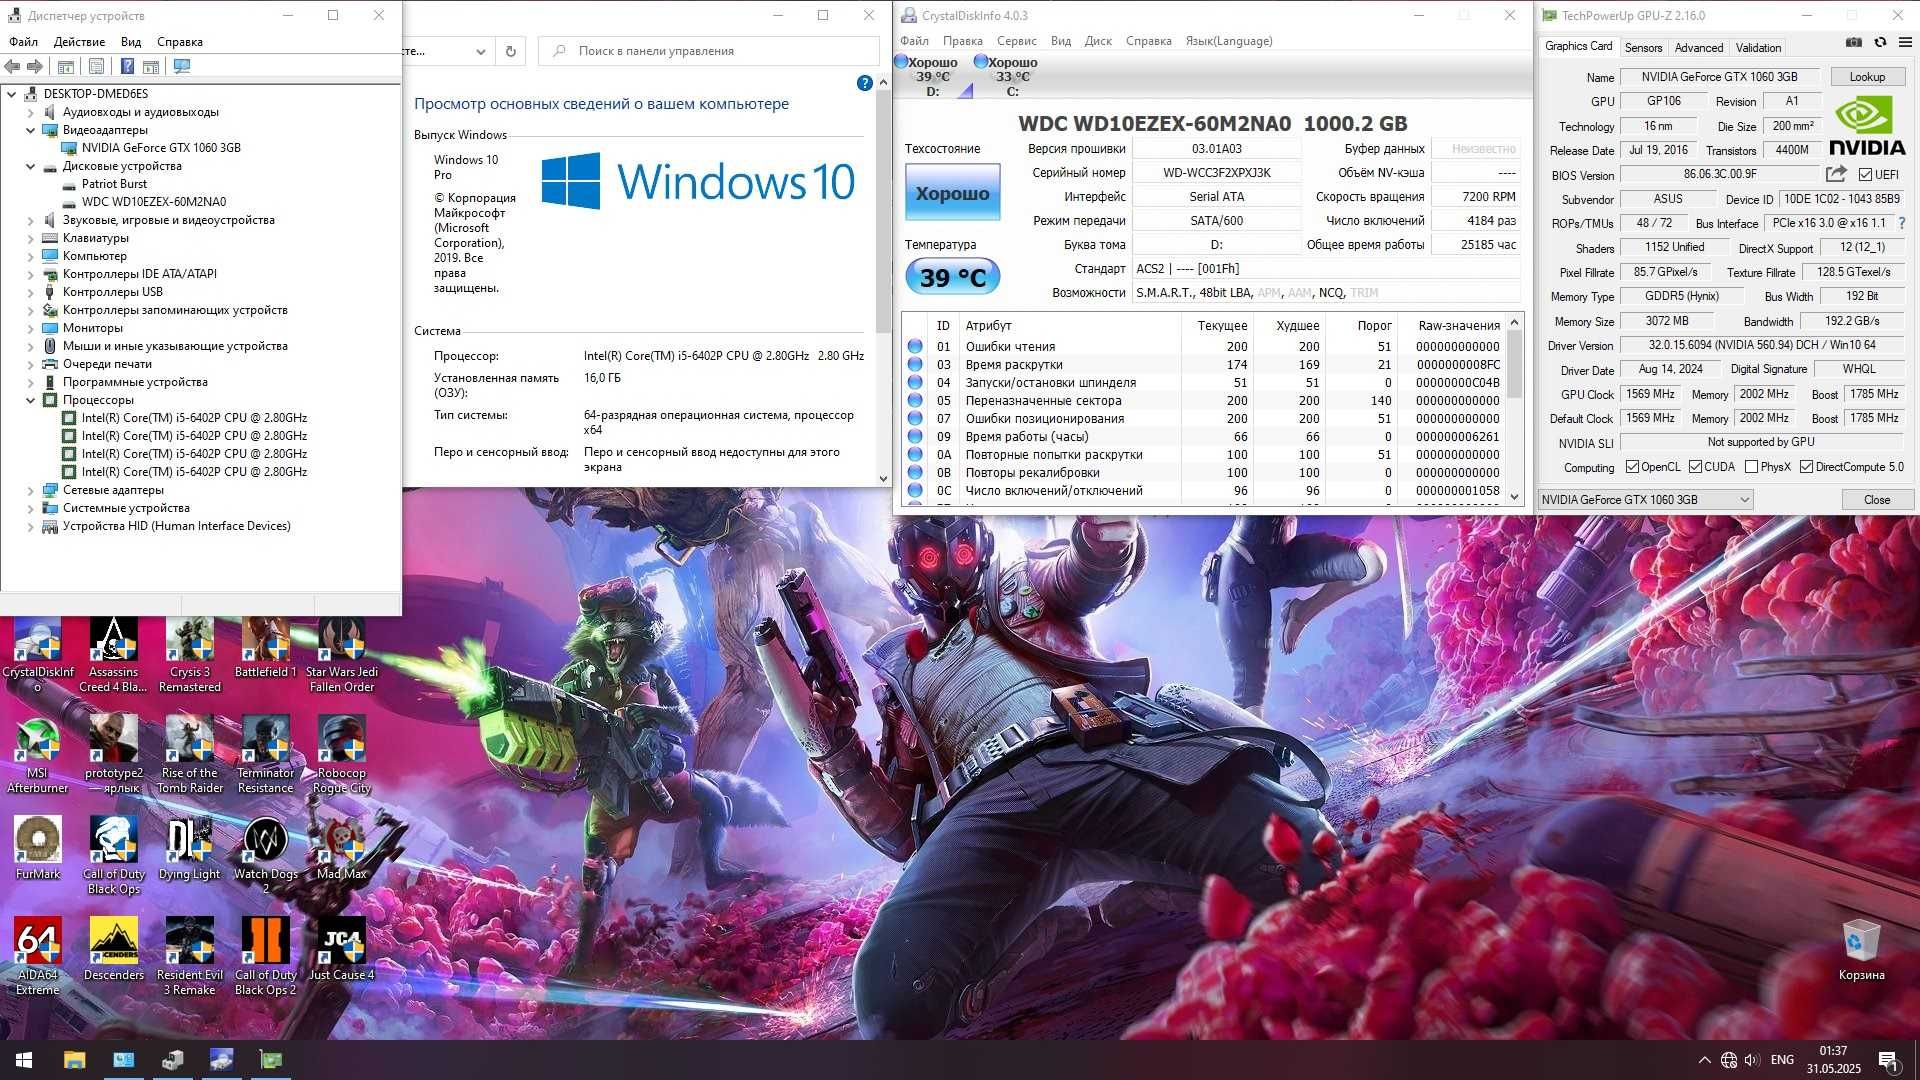Click the back arrow in Device Manager toolbar
This screenshot has height=1080, width=1920.
coord(12,66)
